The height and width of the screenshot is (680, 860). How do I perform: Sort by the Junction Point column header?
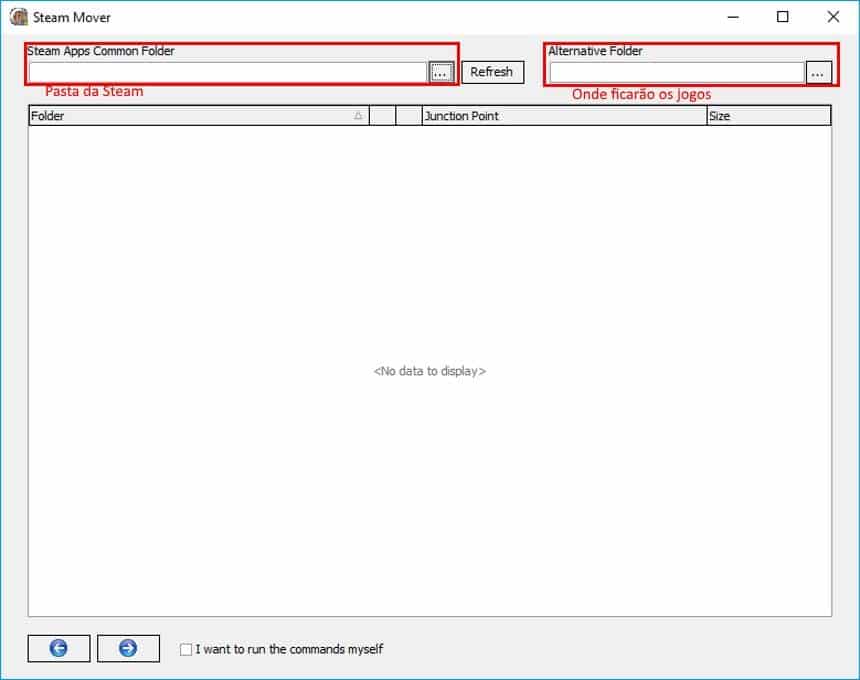pyautogui.click(x=564, y=116)
